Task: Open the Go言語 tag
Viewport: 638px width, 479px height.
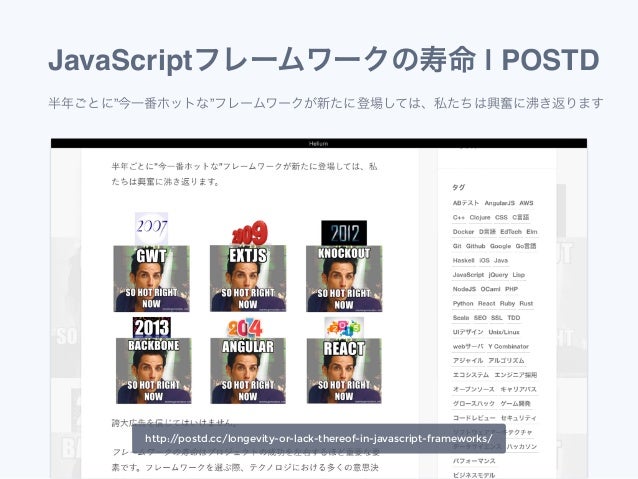Action: point(526,246)
